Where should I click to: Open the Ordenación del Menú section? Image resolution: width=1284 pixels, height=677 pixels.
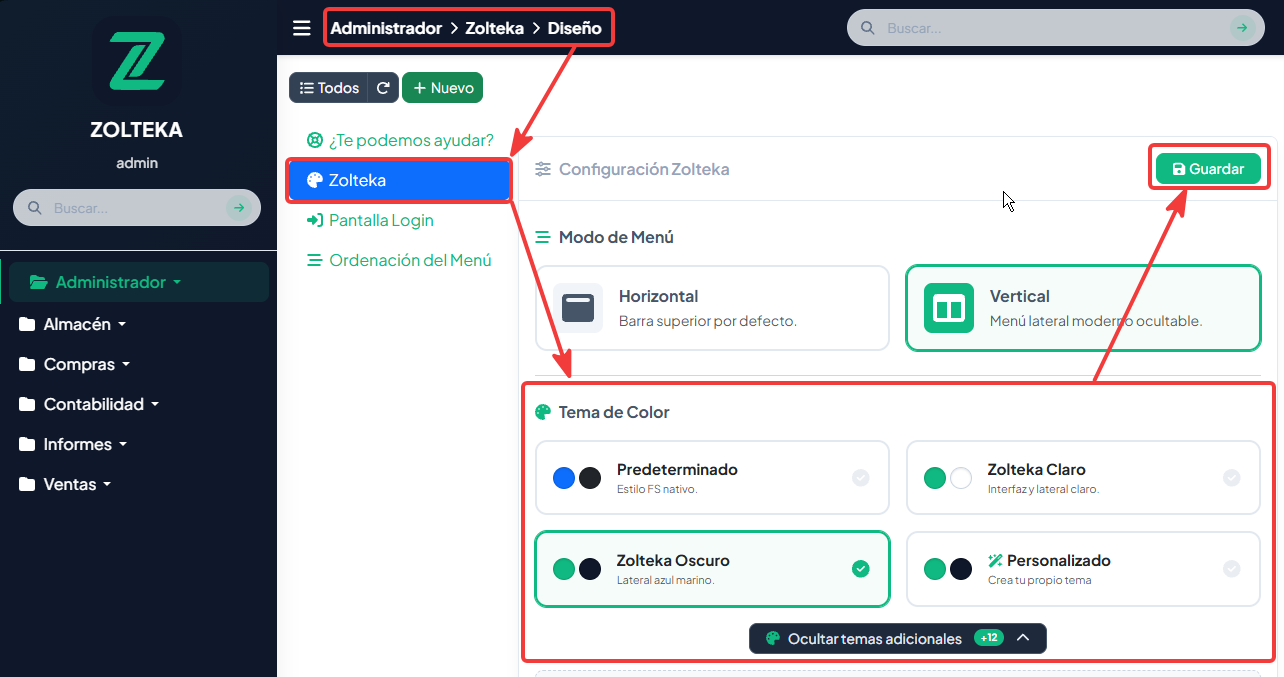400,260
